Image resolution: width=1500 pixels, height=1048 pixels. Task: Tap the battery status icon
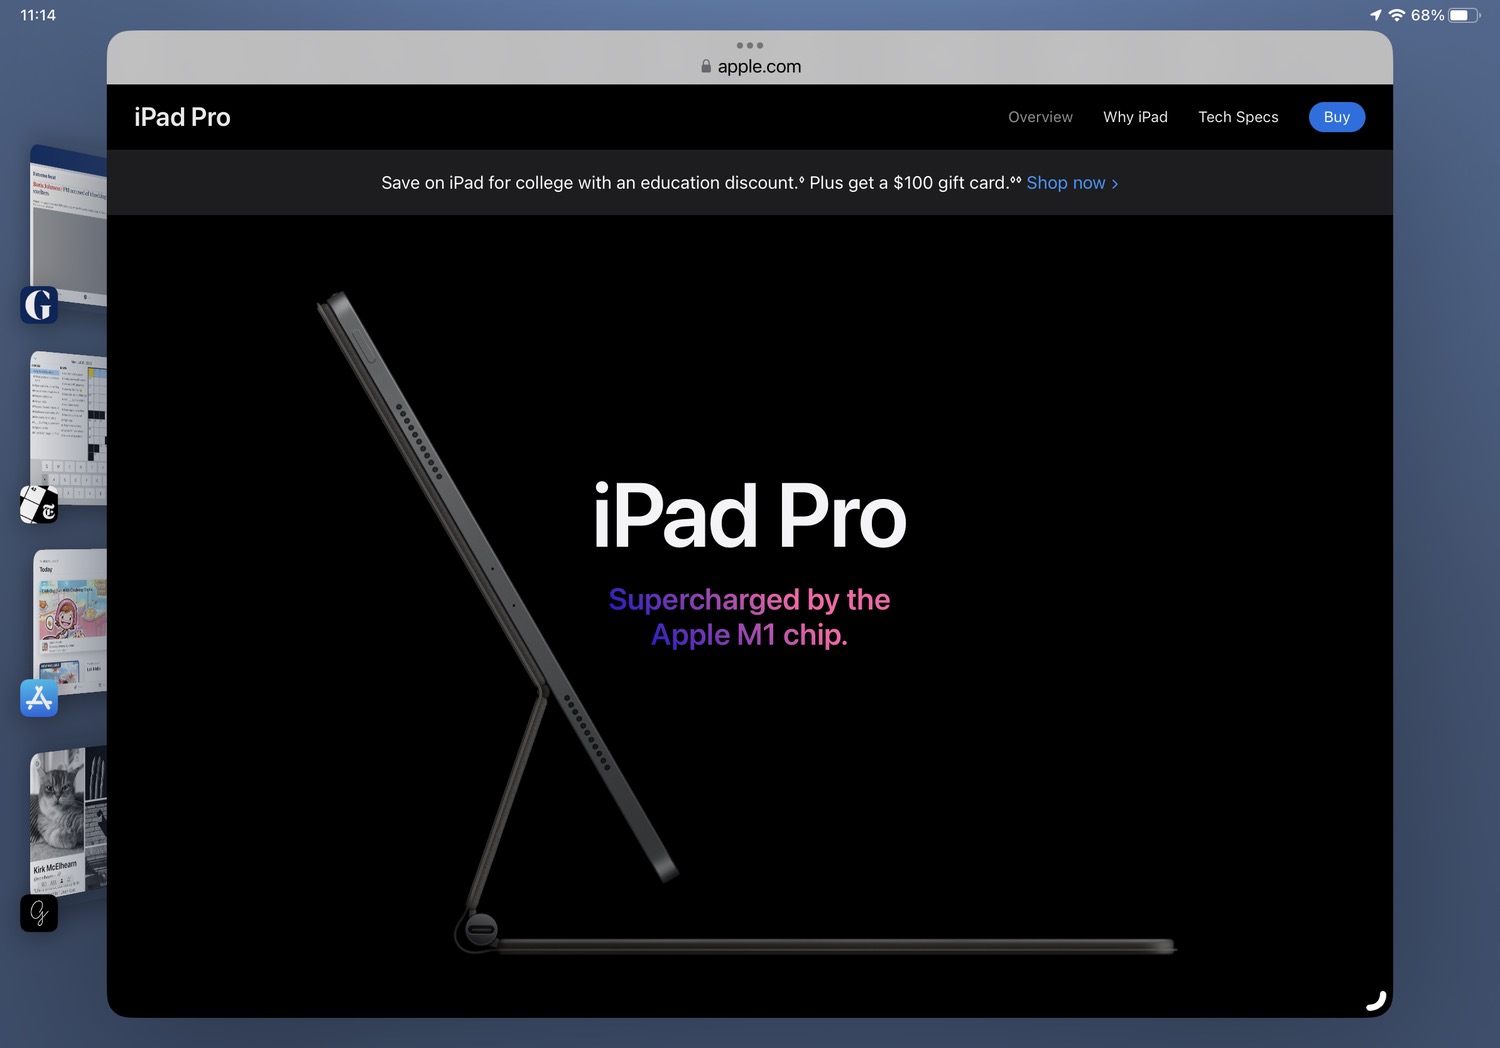click(x=1464, y=15)
